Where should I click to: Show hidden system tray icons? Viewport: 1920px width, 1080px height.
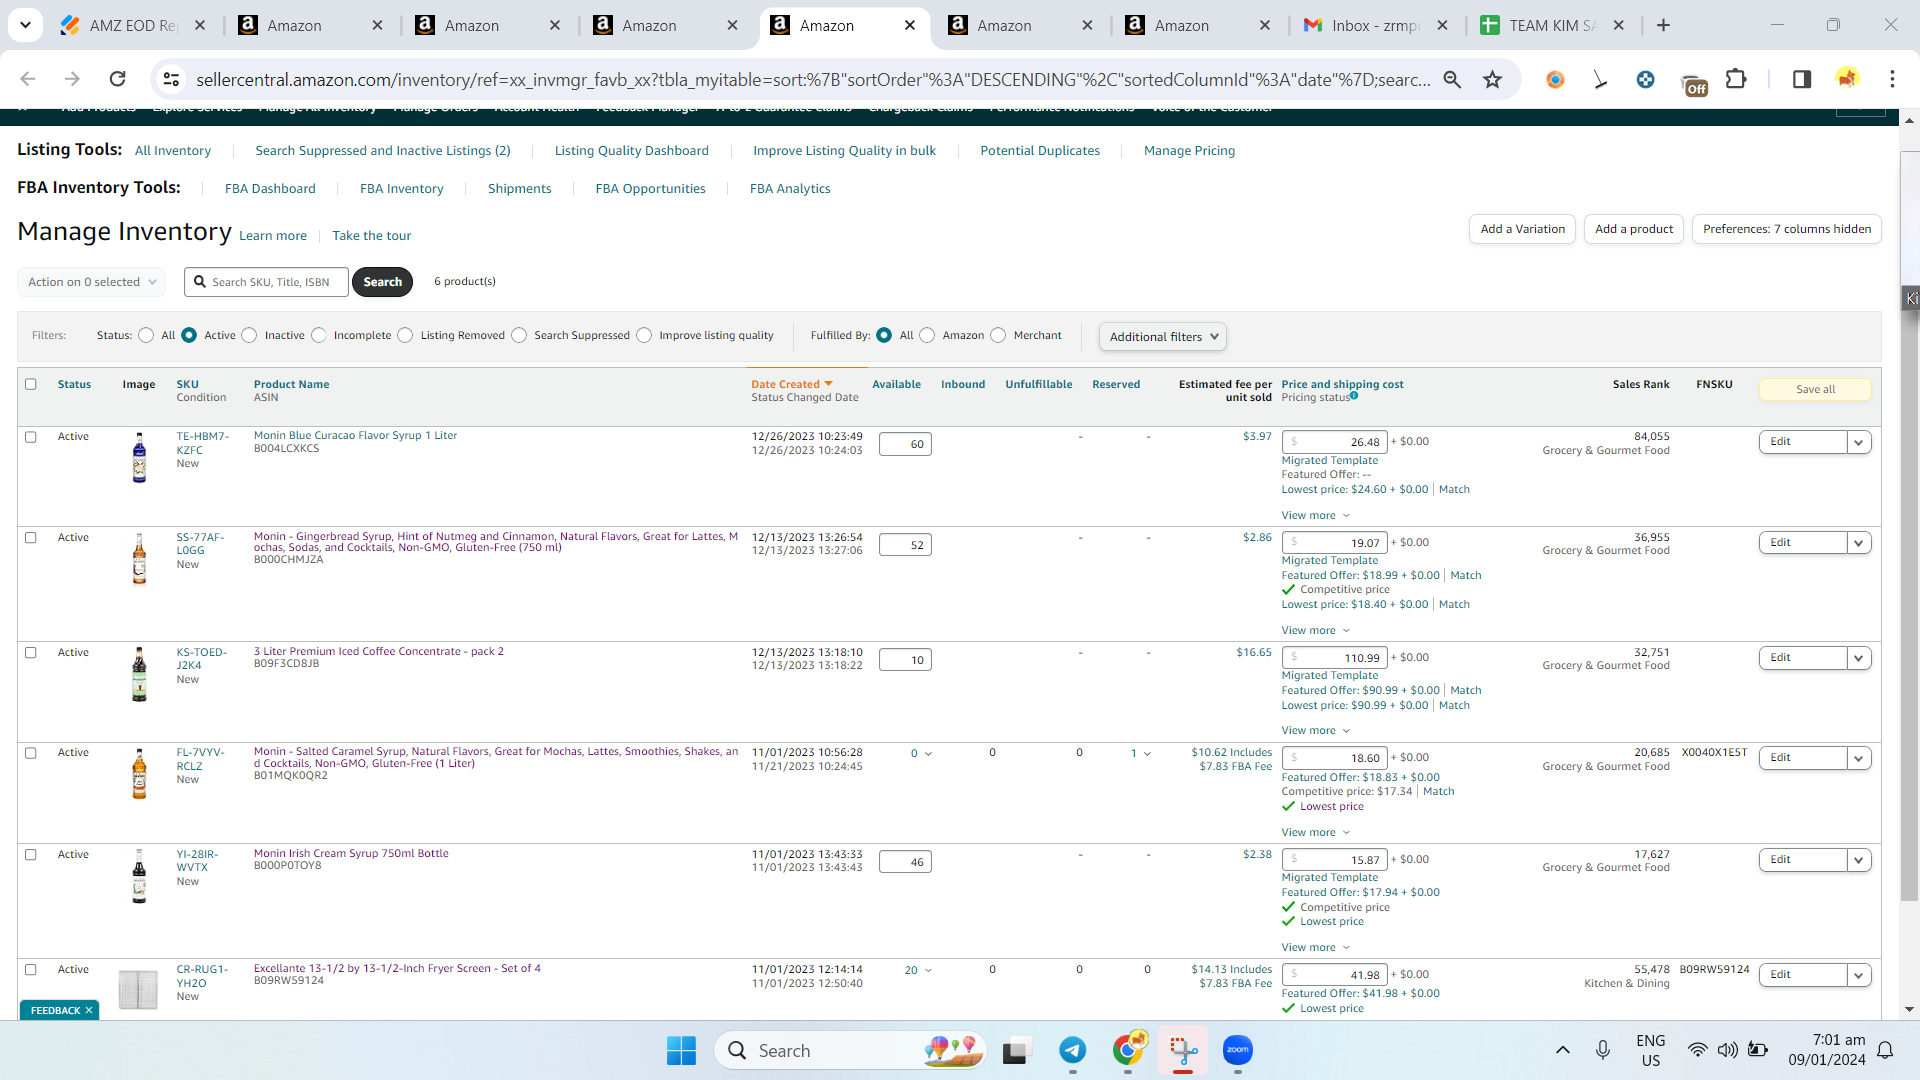(x=1563, y=1050)
